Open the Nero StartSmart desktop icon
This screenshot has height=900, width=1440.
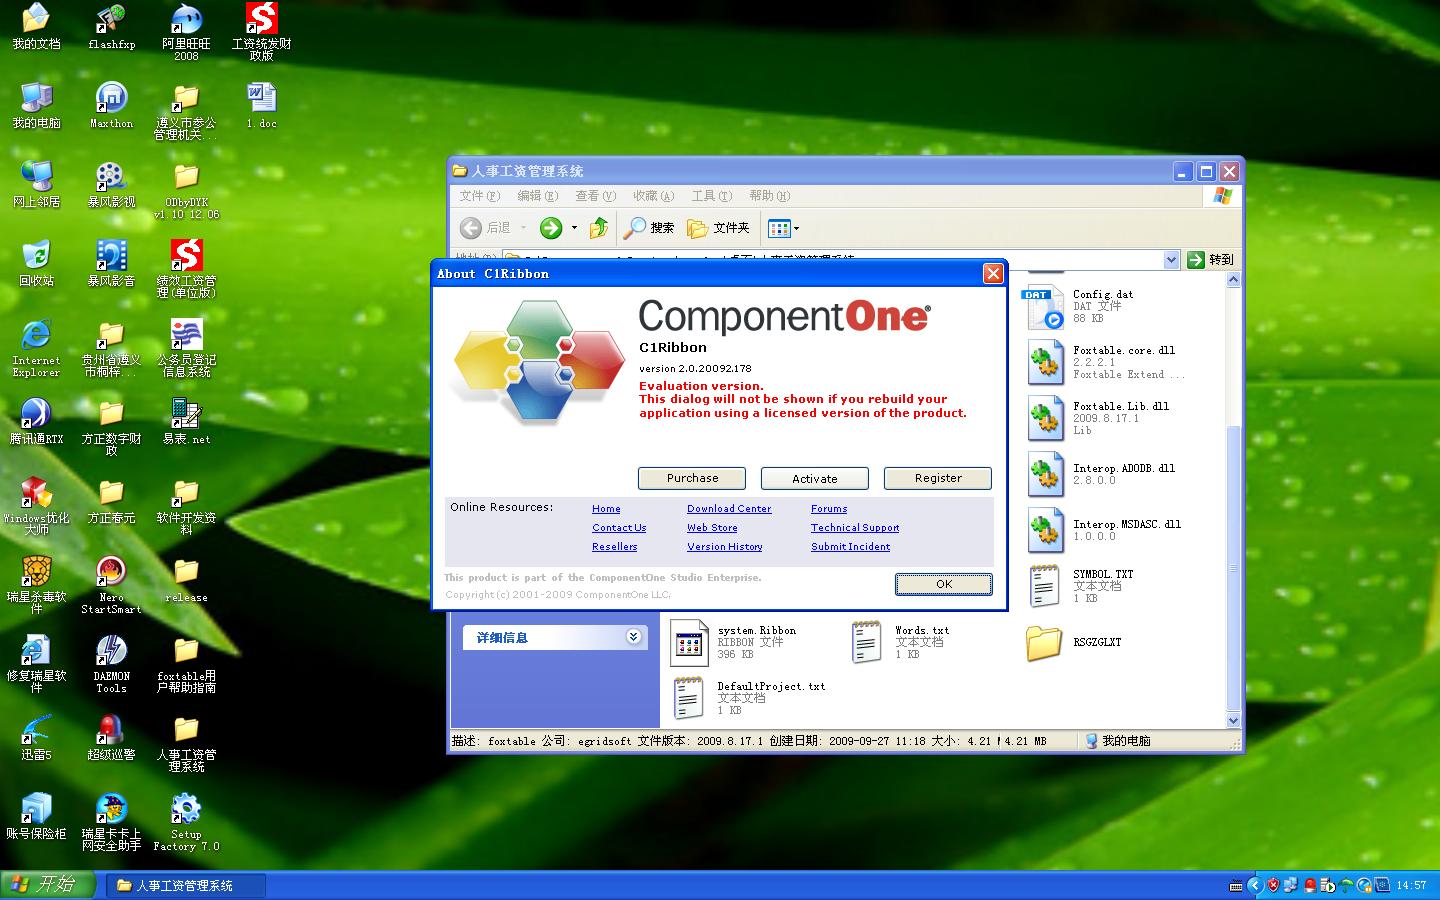coord(111,584)
